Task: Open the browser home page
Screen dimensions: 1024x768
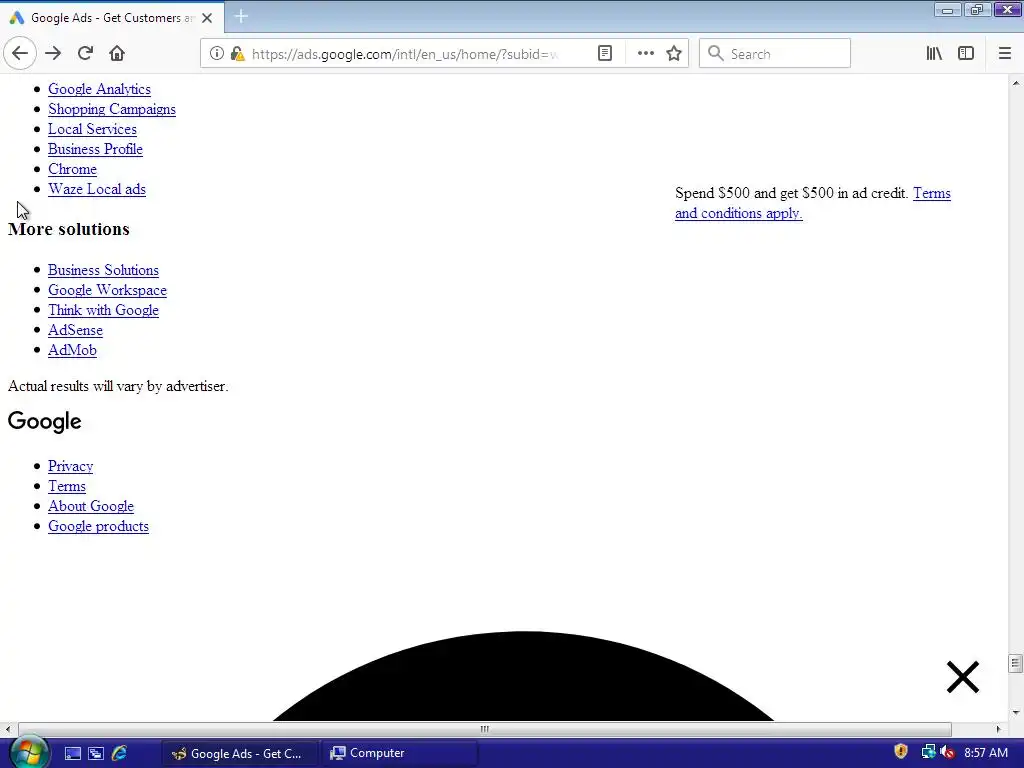Action: pos(117,54)
